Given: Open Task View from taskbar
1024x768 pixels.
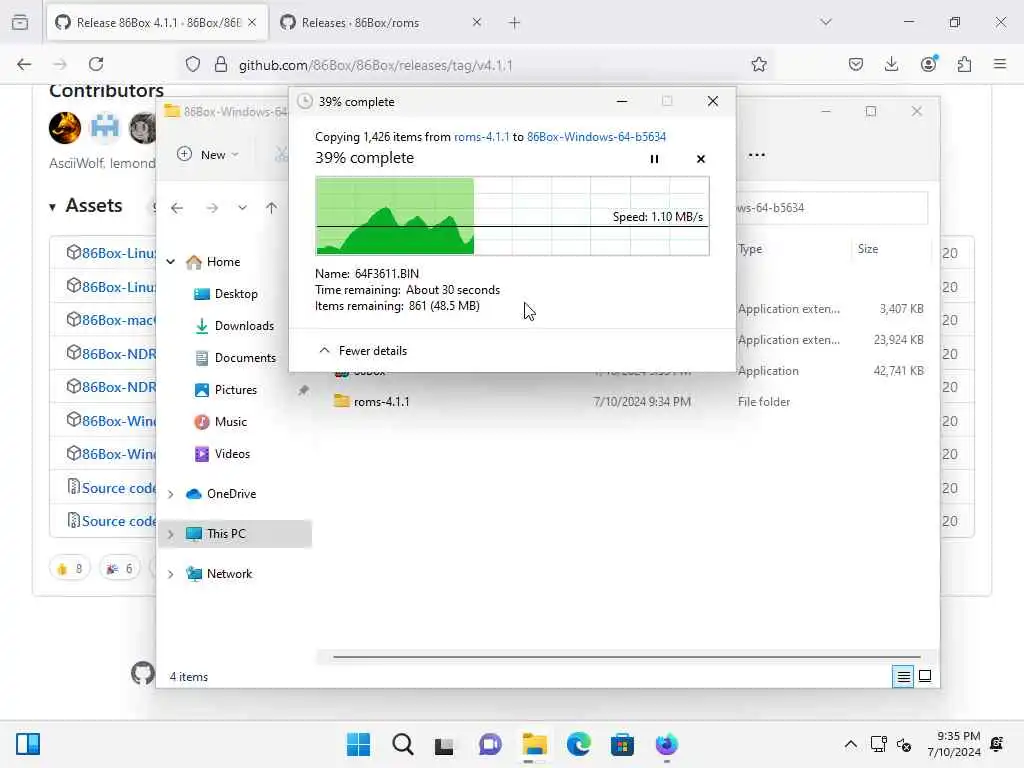Looking at the screenshot, I should pyautogui.click(x=444, y=744).
